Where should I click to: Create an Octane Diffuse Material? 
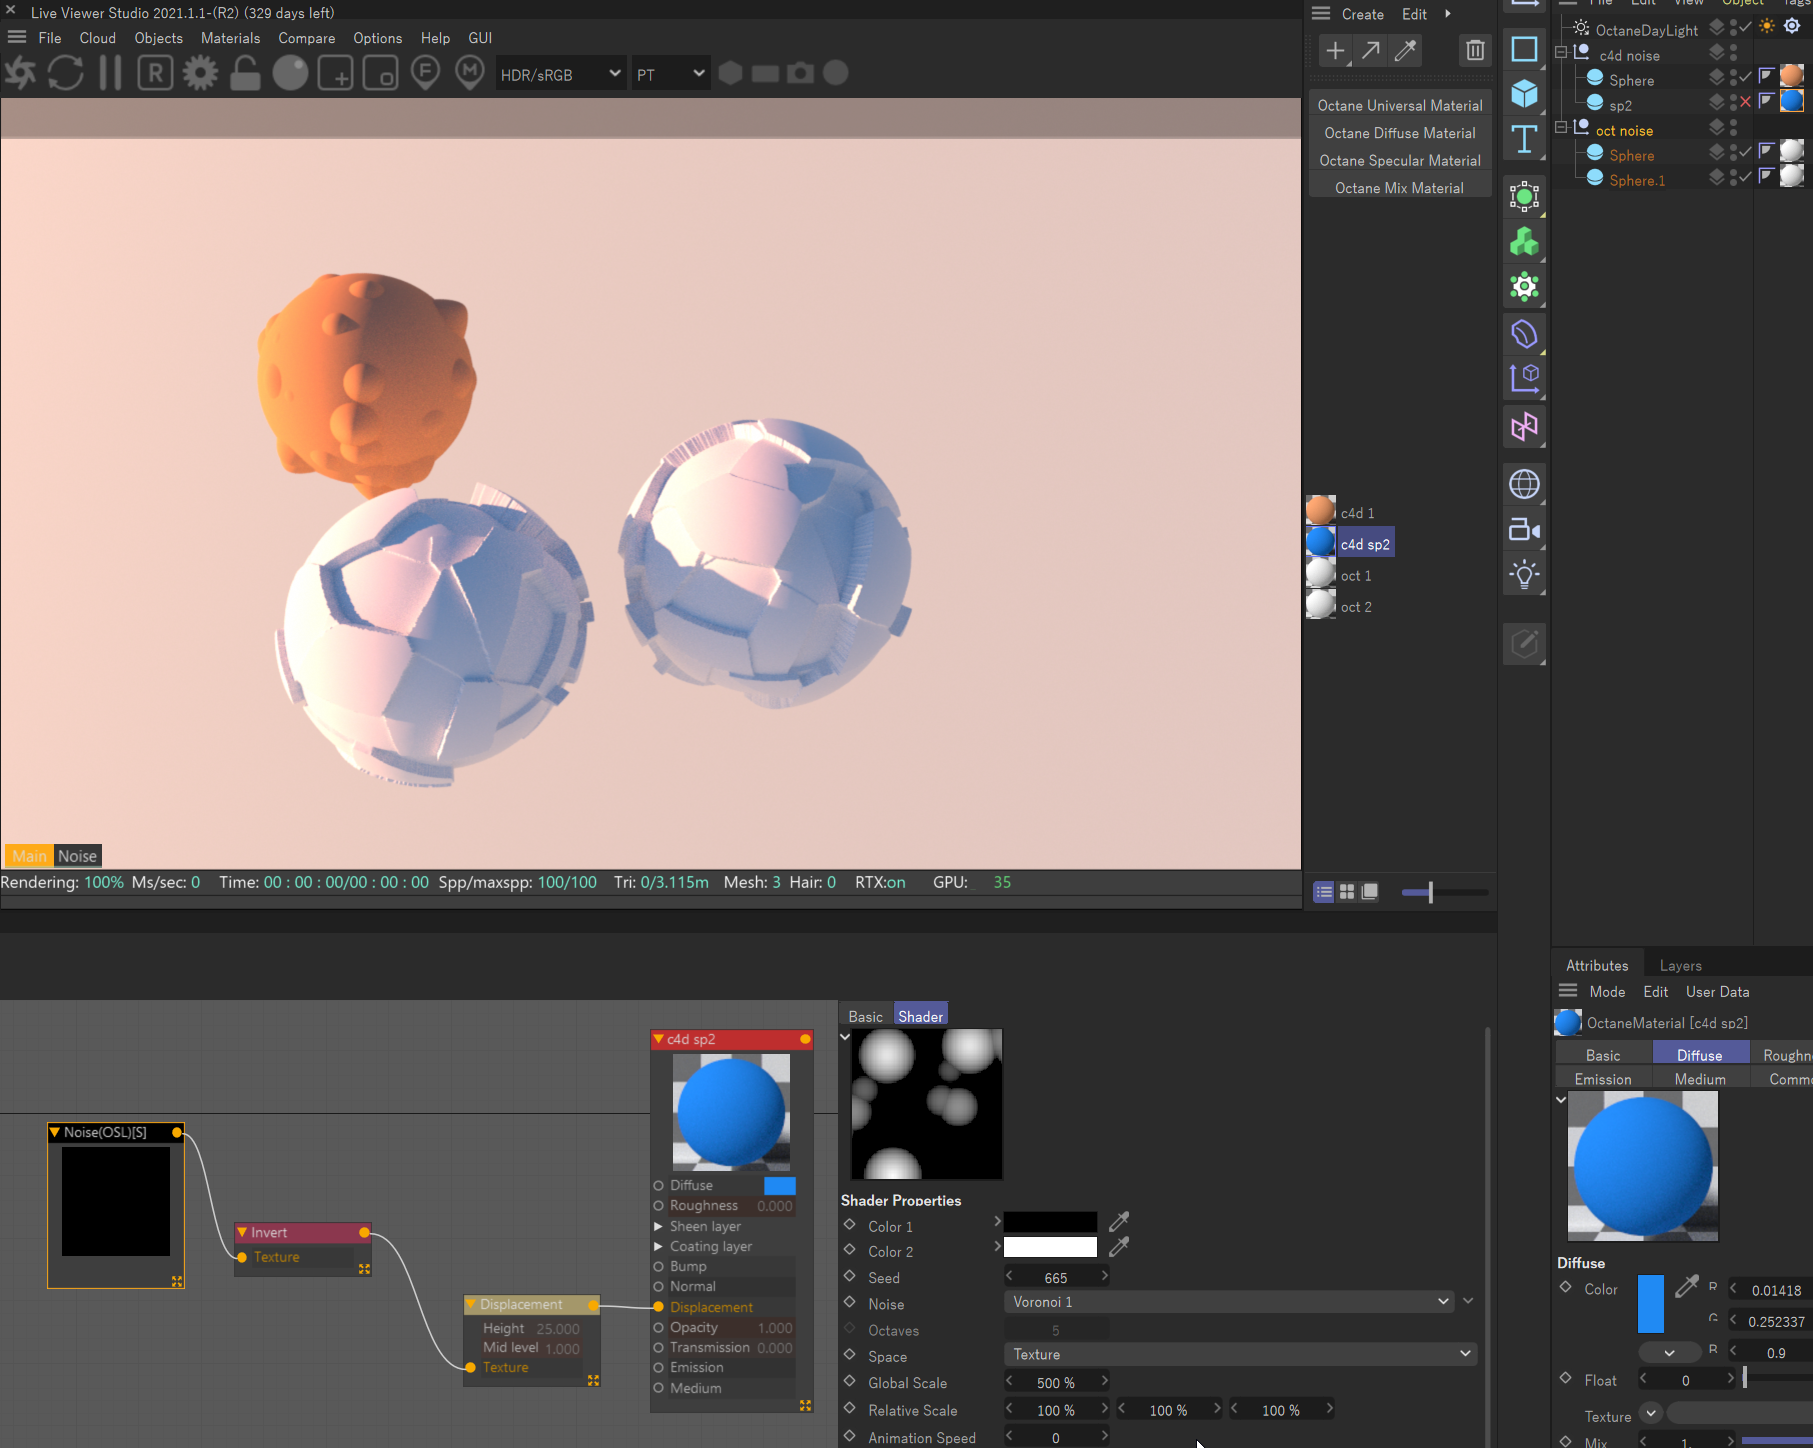pos(1400,133)
